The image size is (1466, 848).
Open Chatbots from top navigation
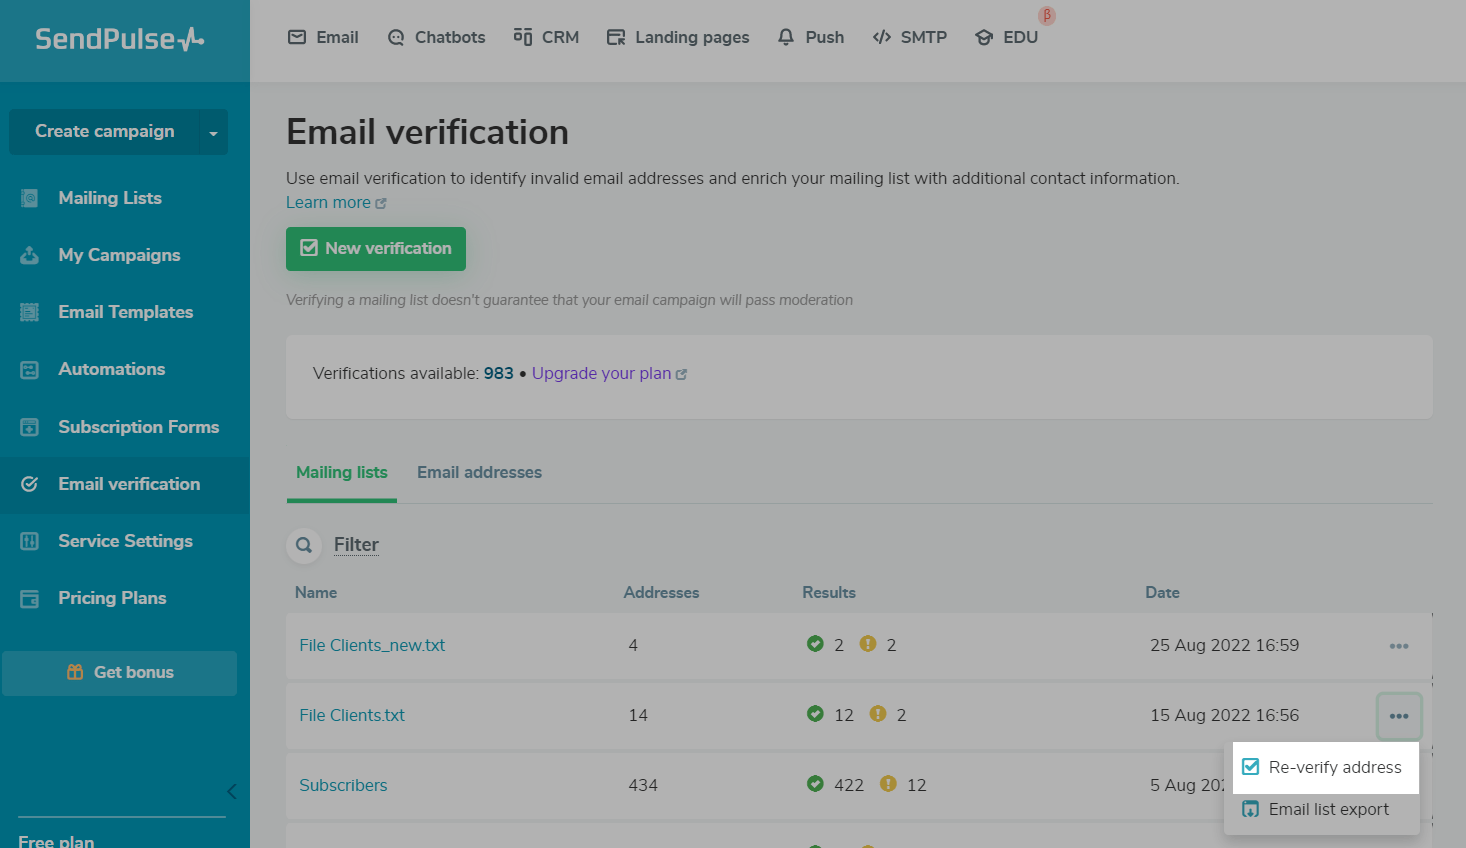436,37
